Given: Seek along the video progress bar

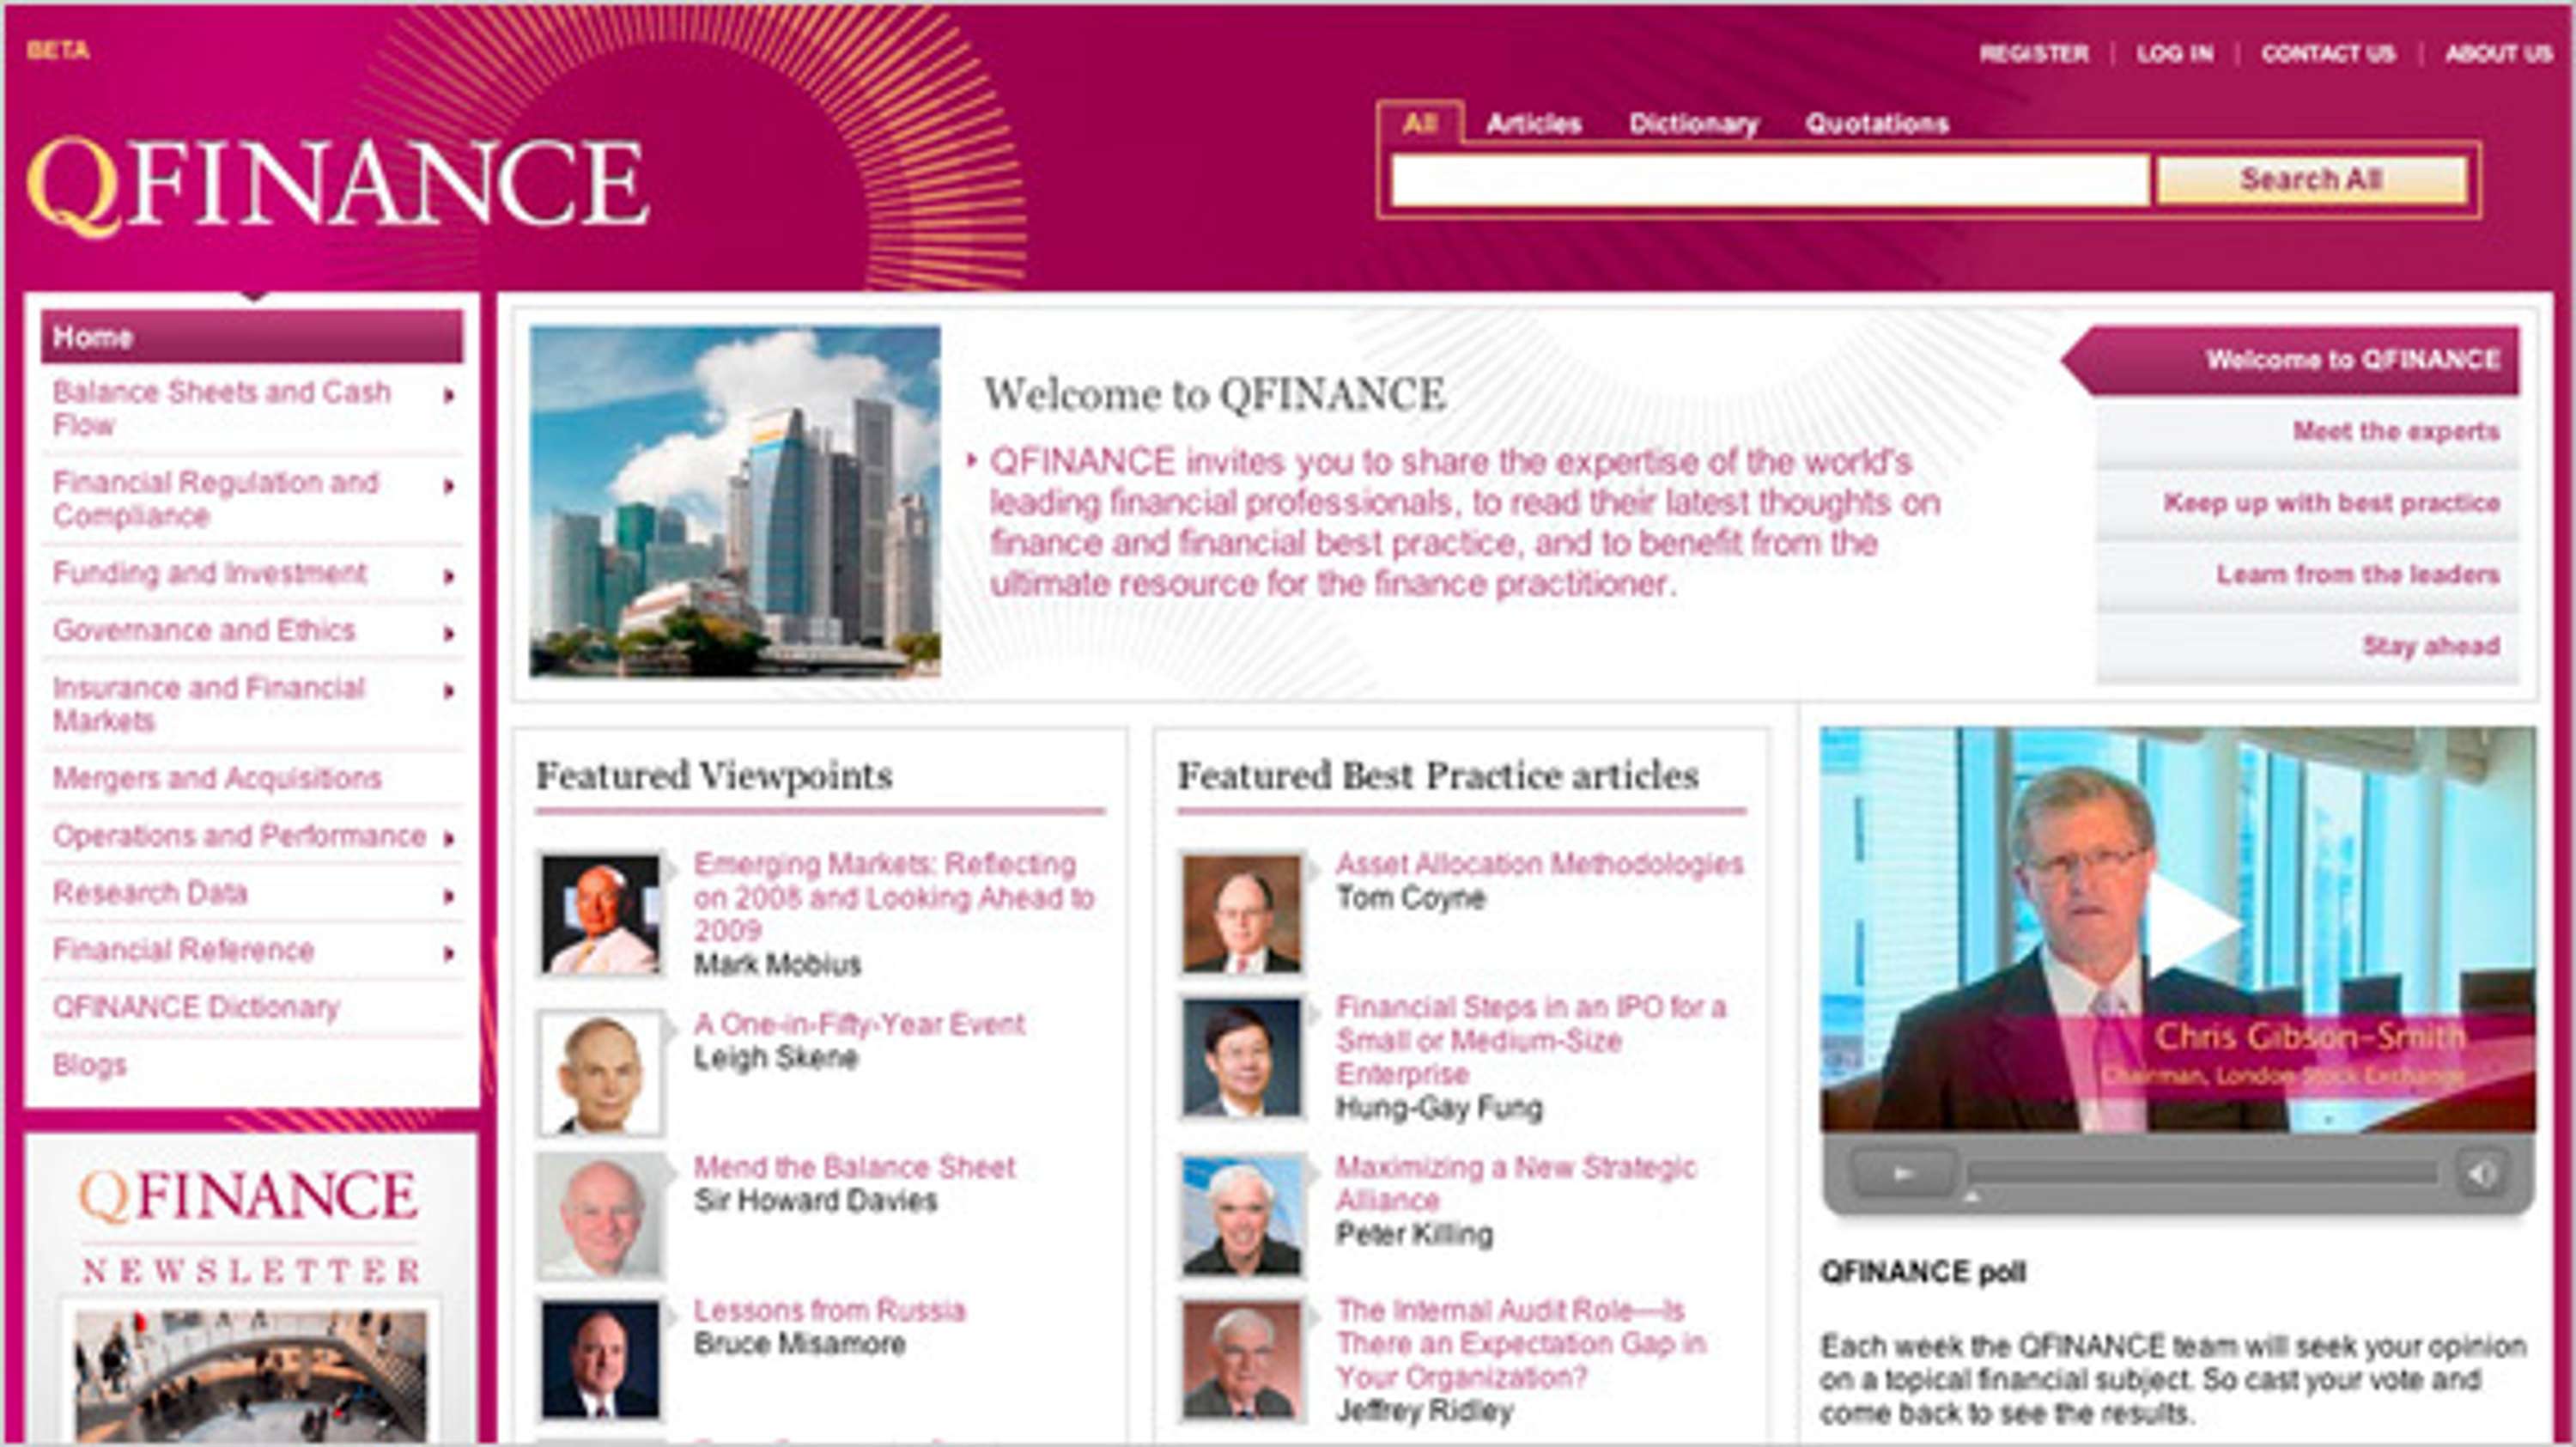Looking at the screenshot, I should click(2202, 1173).
